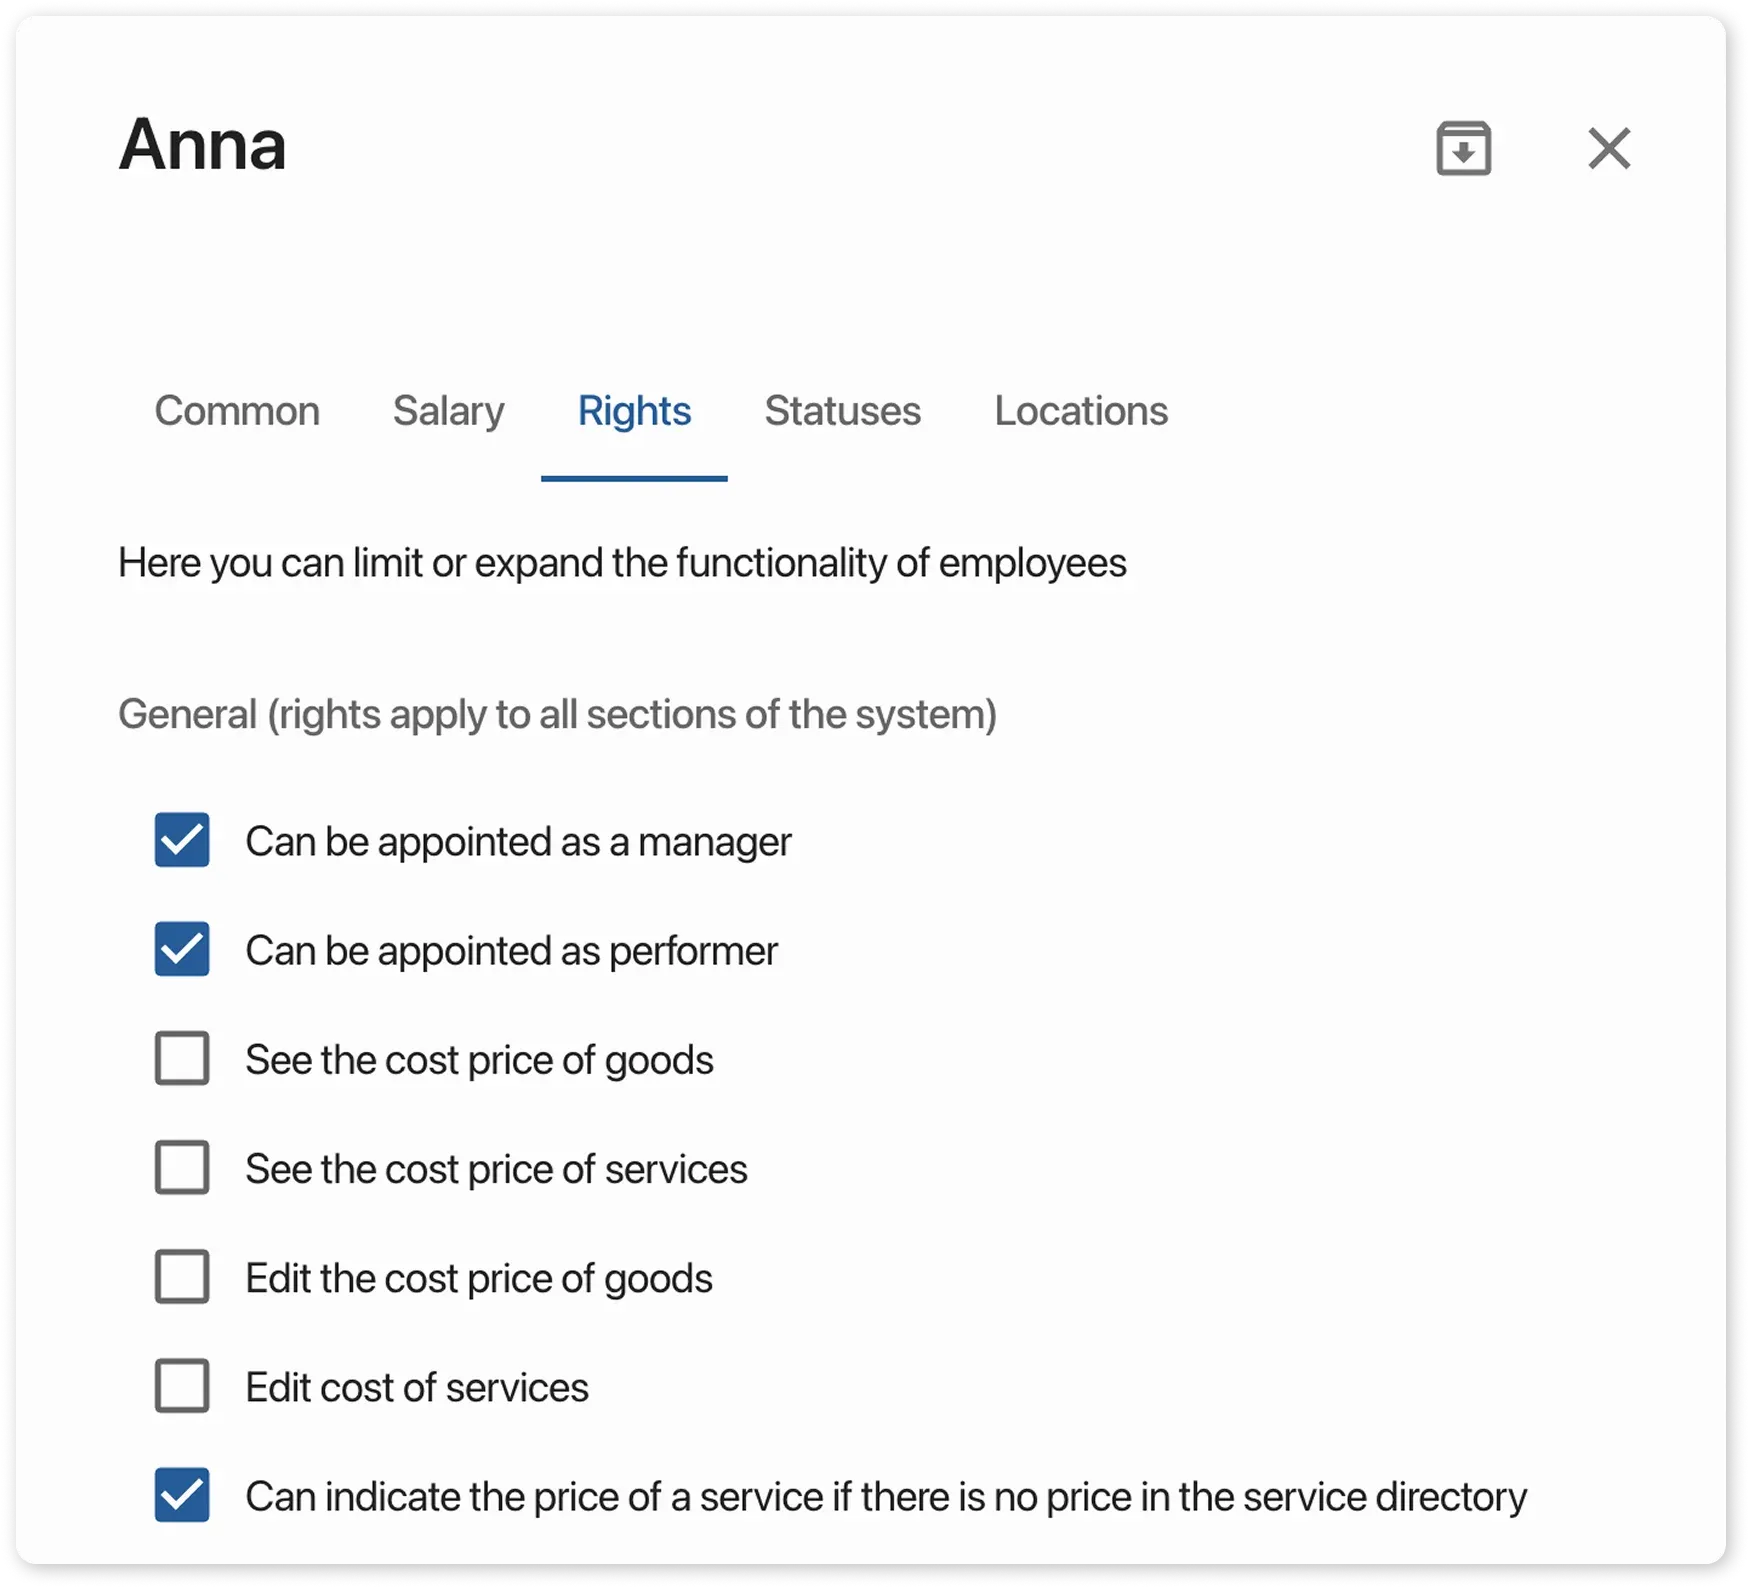The image size is (1750, 1588).
Task: Open the Locations tab
Action: (1080, 411)
